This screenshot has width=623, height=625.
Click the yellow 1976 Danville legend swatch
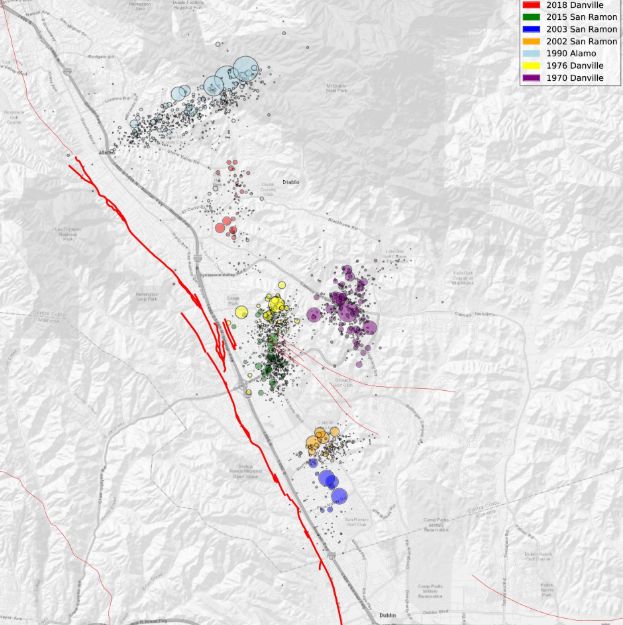coord(528,68)
